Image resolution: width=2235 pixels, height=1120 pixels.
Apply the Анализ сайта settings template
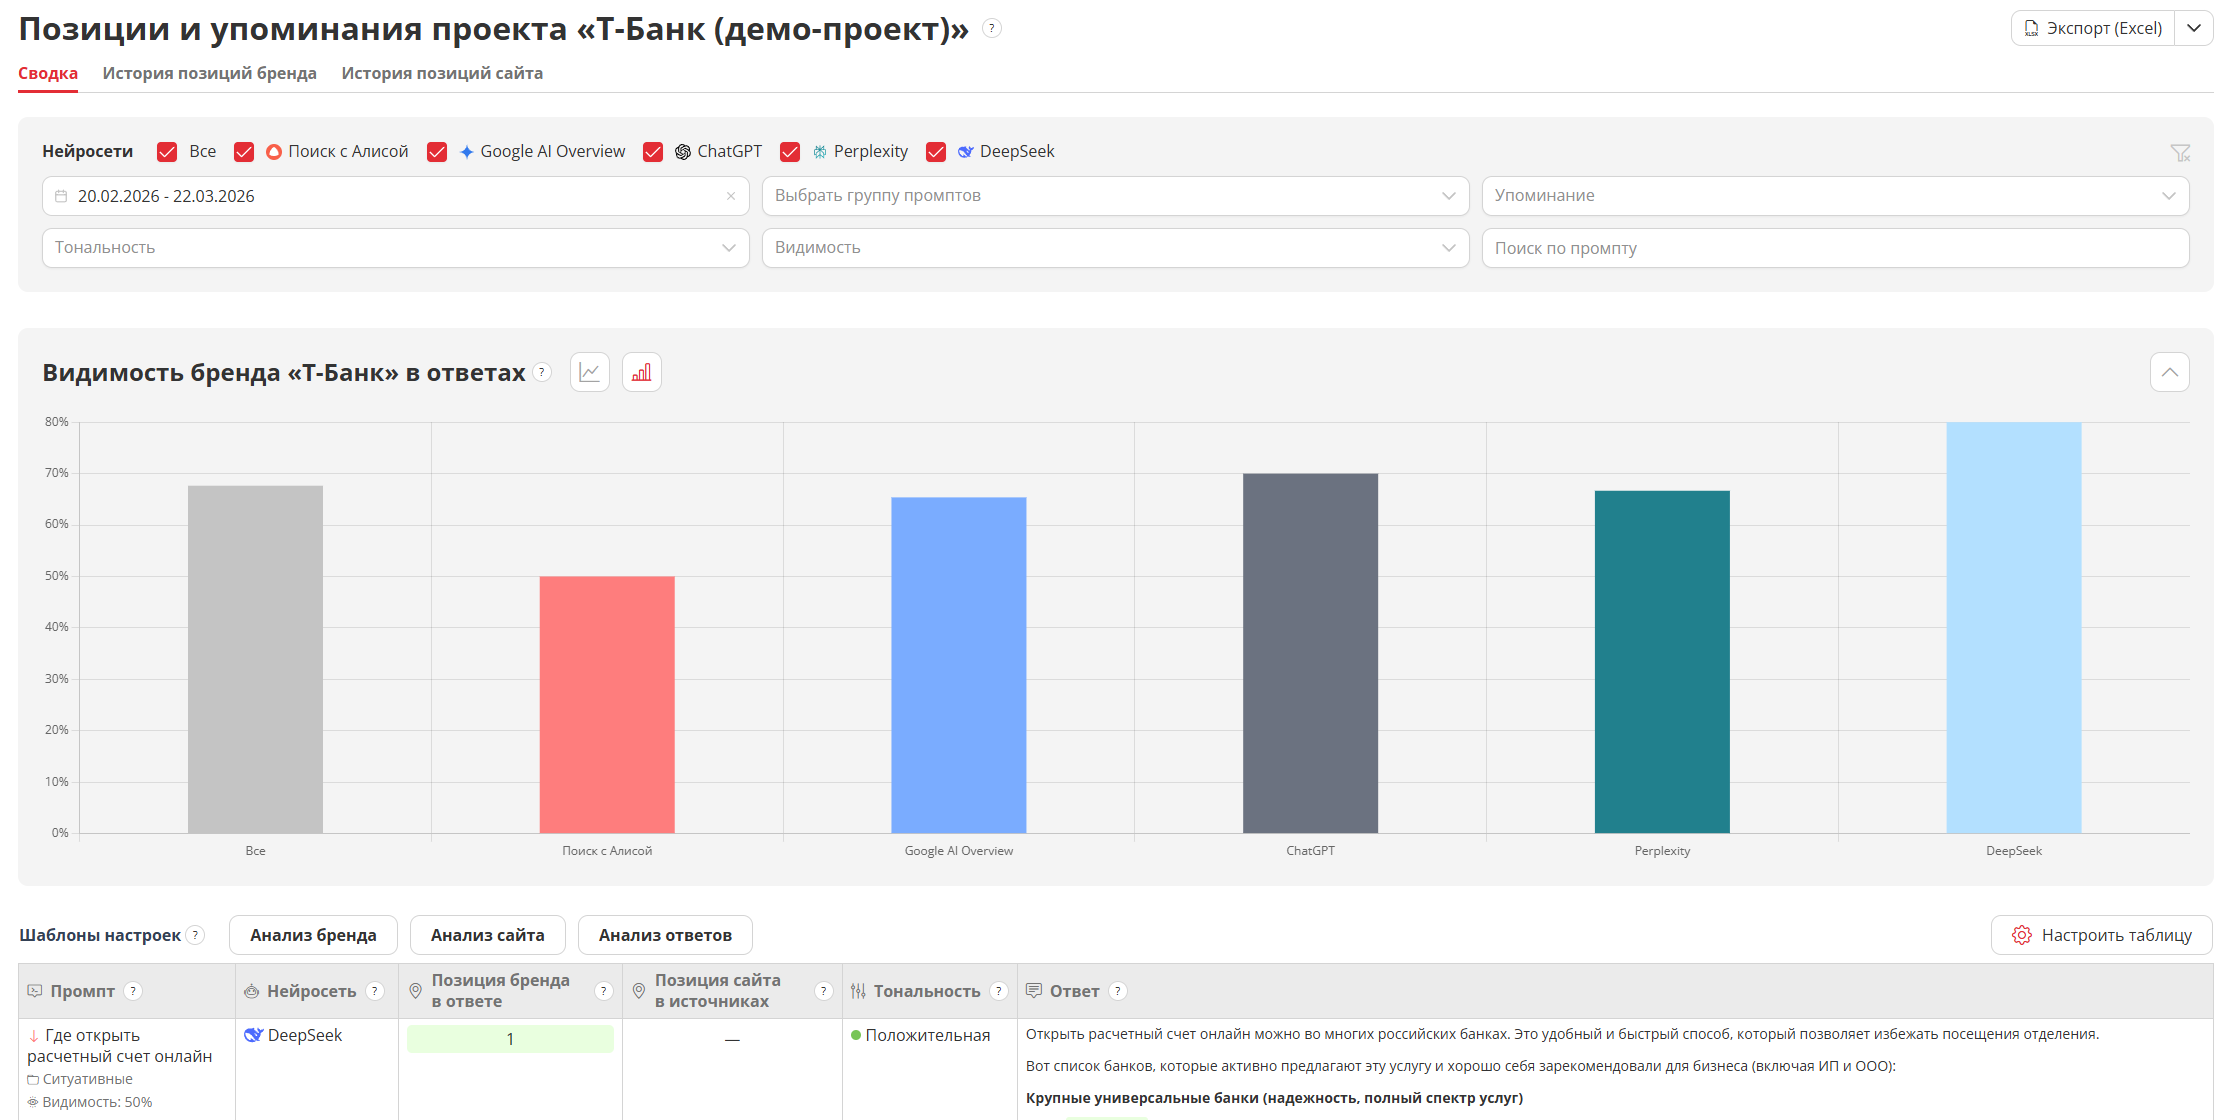click(x=487, y=935)
